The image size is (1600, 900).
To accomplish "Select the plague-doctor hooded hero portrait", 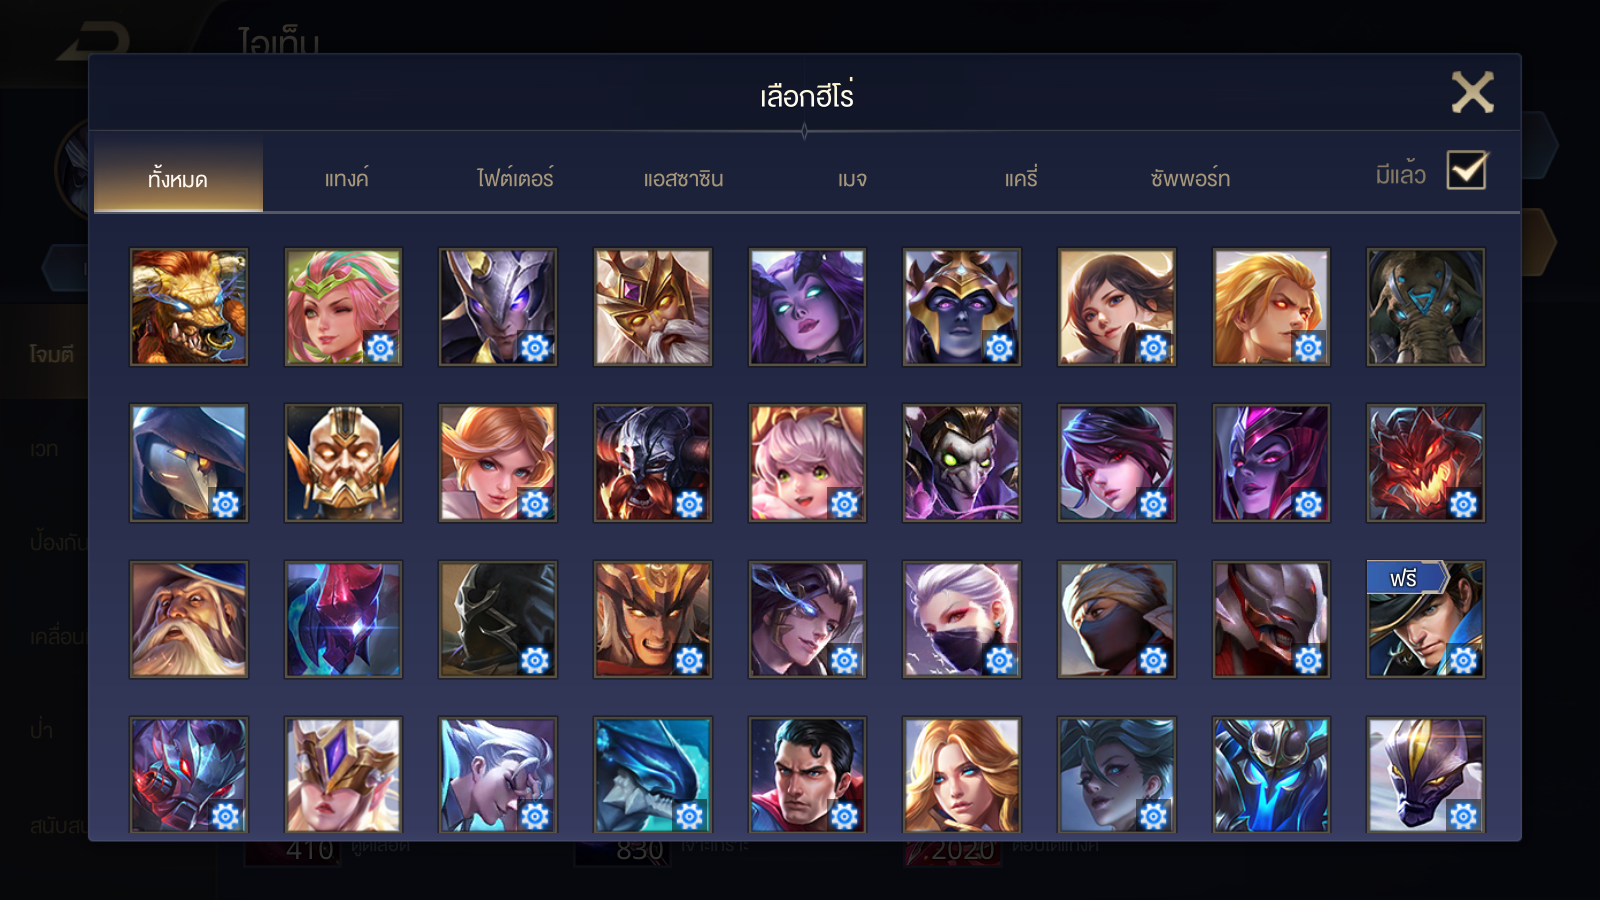I will (x=189, y=463).
